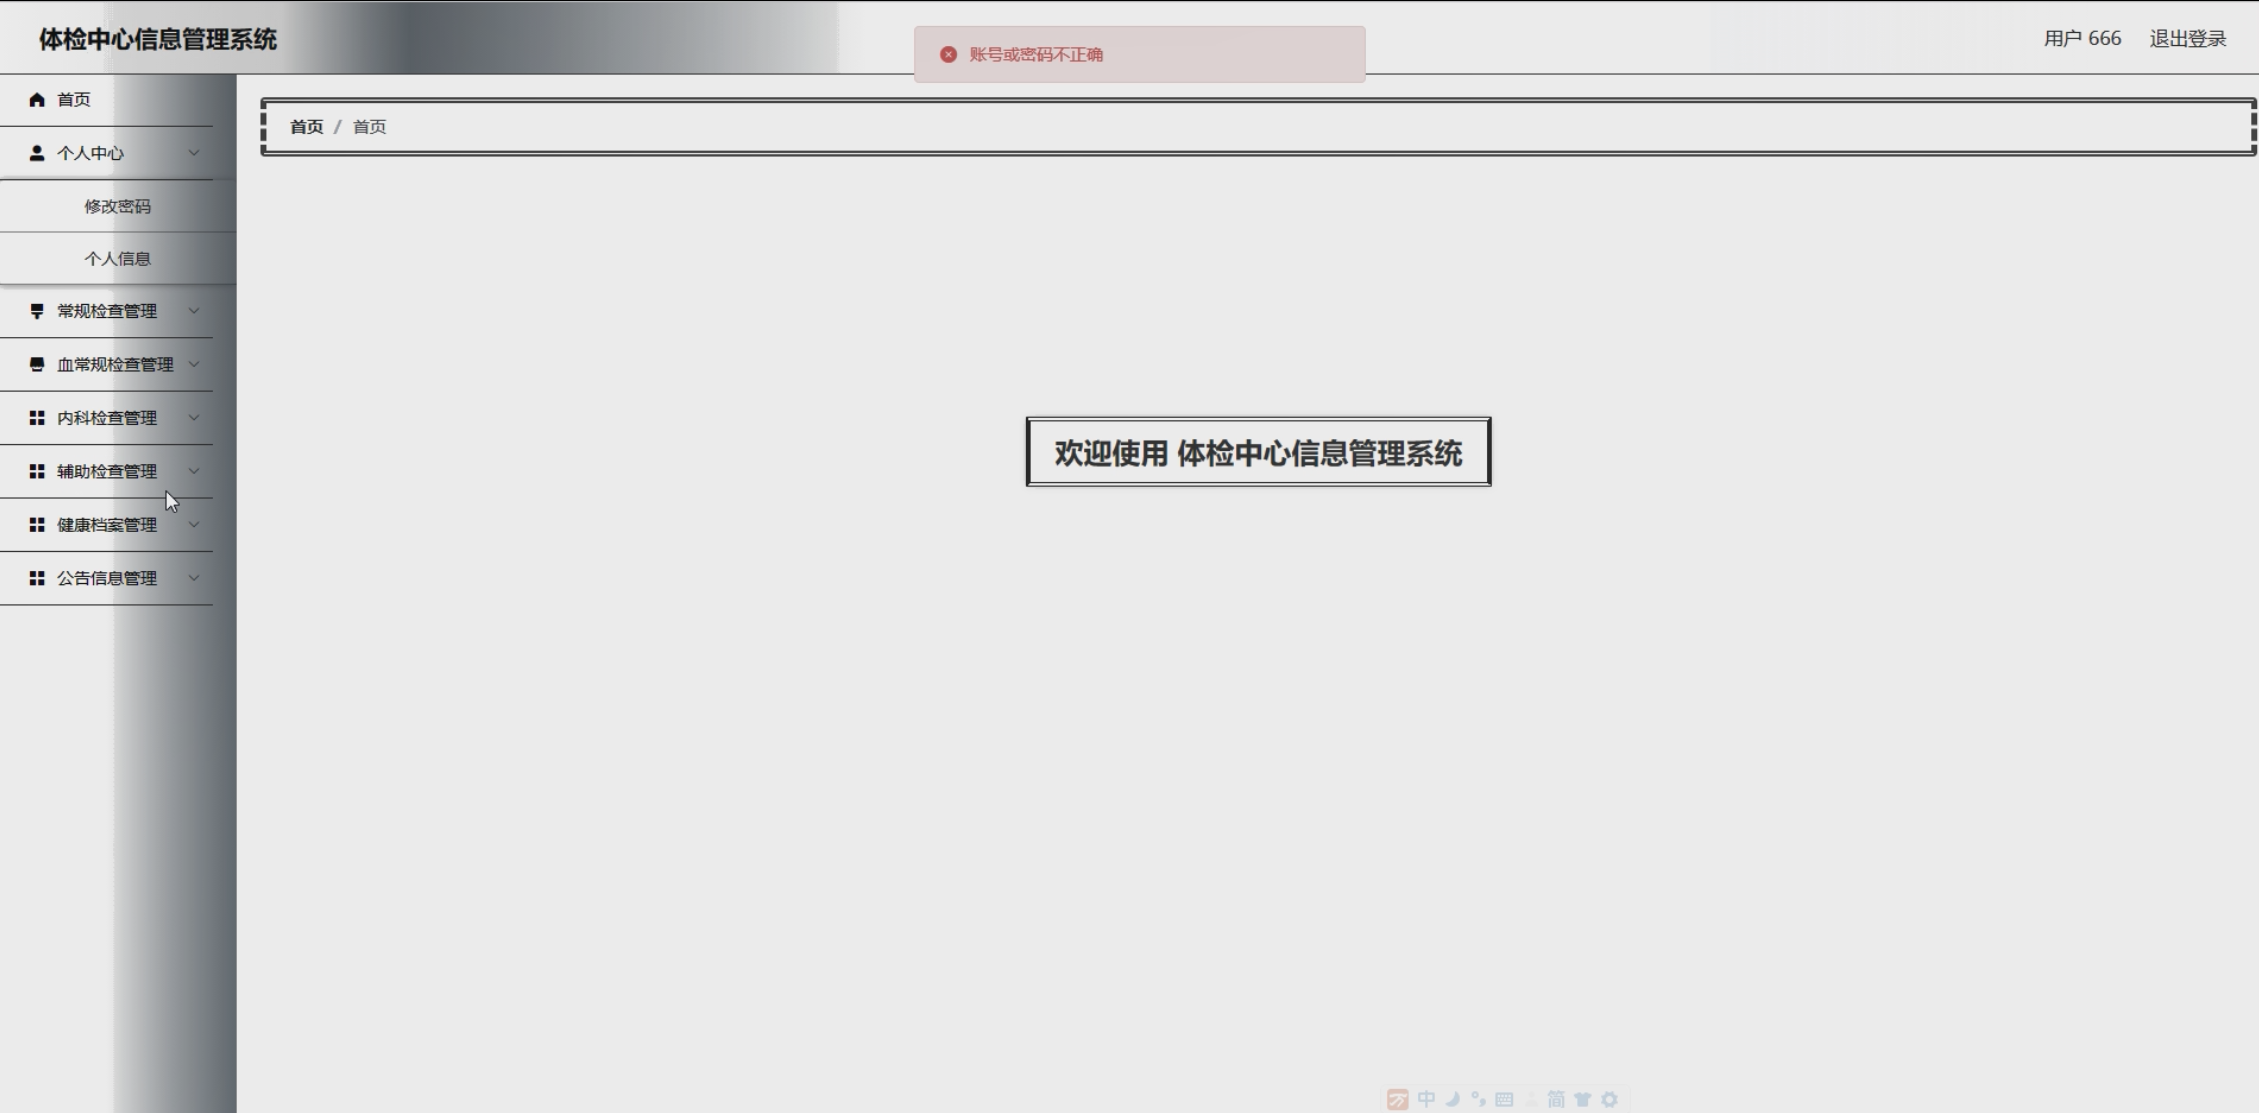Expand the 血常规检查管理 chevron
2259x1113 pixels.
[194, 364]
